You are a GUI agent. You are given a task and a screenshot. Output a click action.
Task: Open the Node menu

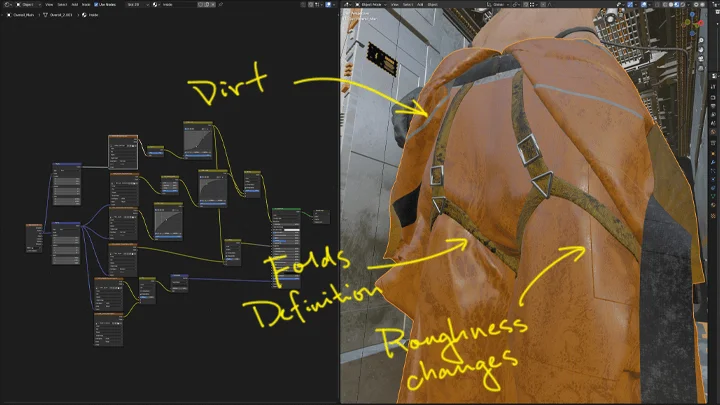86,5
